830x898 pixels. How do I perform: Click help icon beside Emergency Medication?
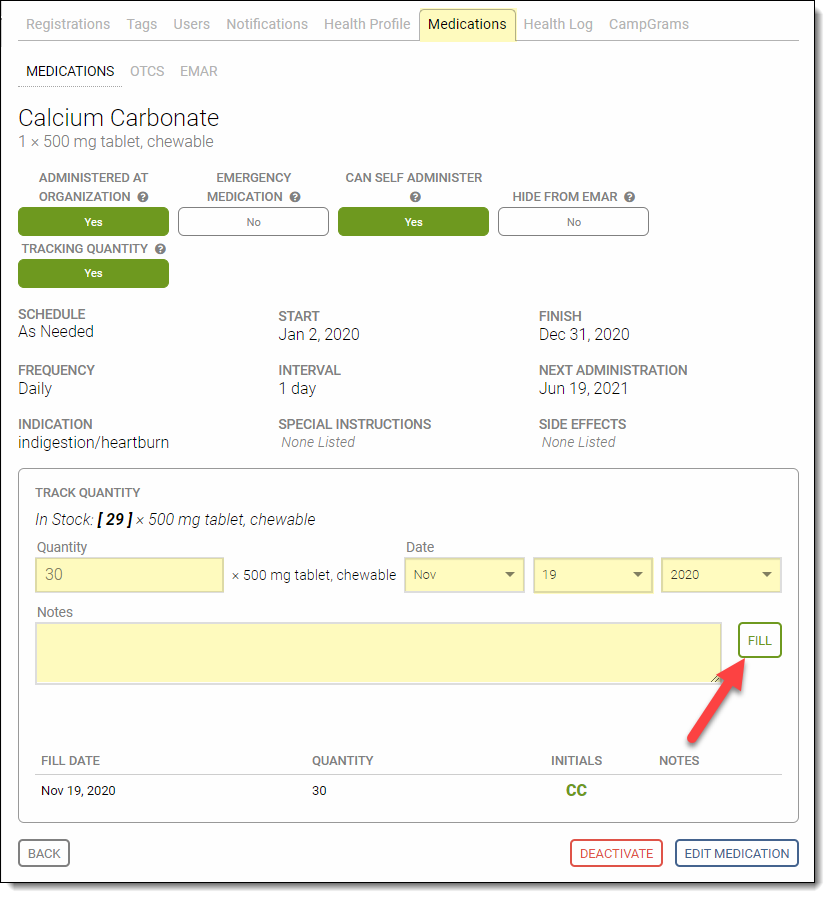295,197
